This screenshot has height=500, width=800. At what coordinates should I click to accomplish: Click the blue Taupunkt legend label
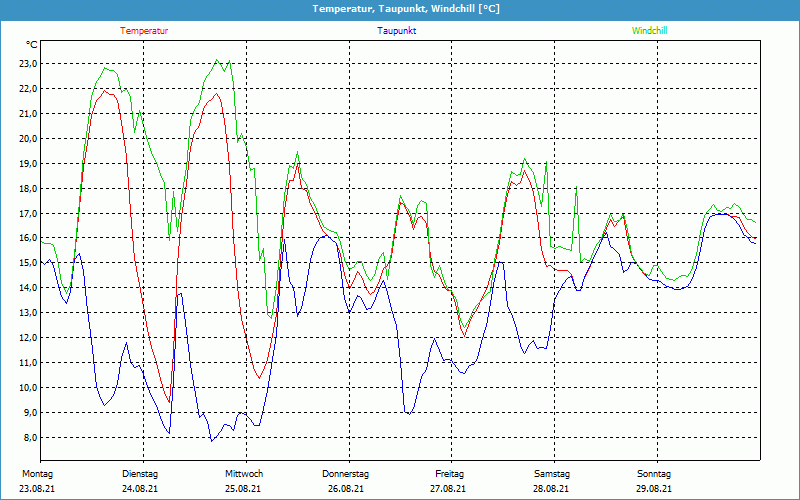pos(397,31)
